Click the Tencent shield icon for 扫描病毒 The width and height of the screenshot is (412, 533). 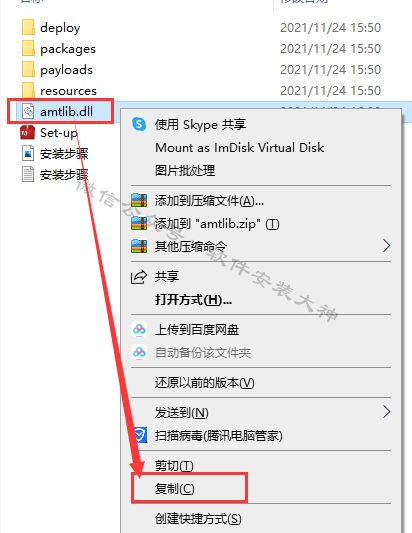tap(140, 435)
